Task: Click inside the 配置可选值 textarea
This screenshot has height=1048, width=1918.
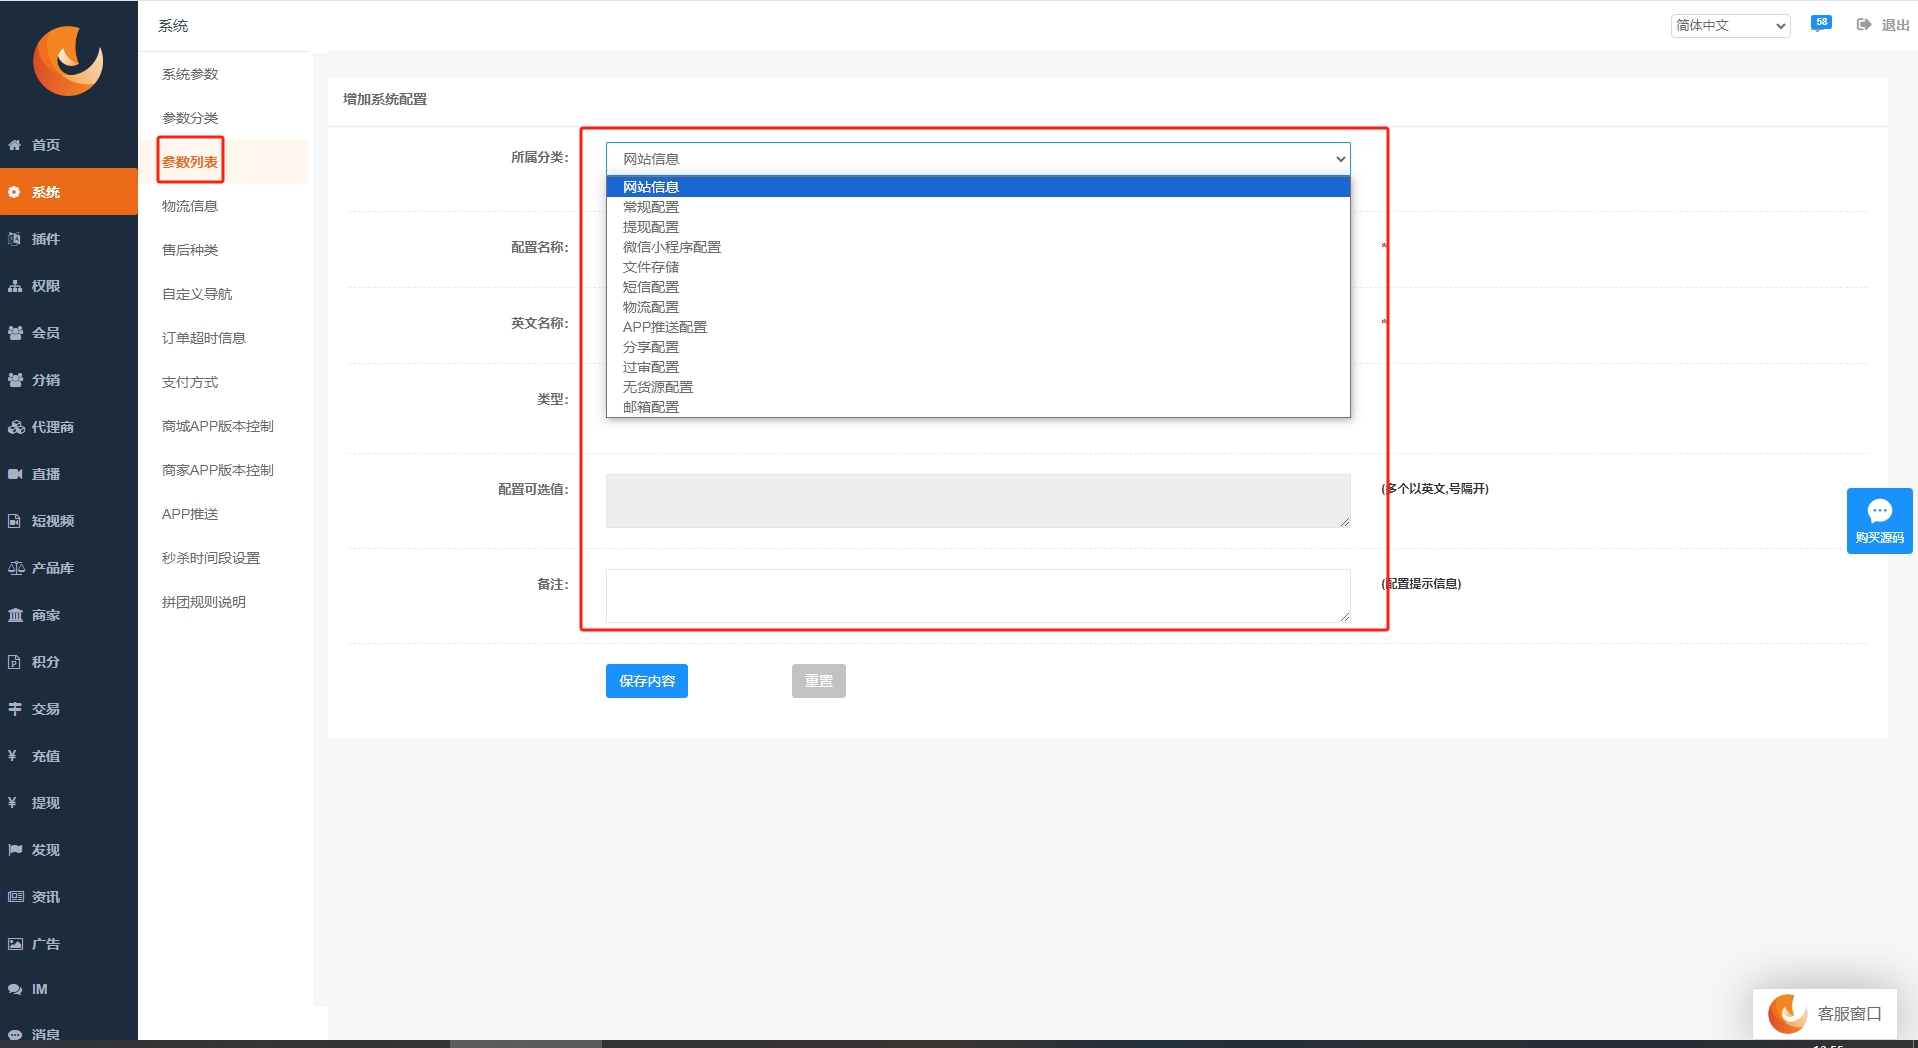Action: 978,501
